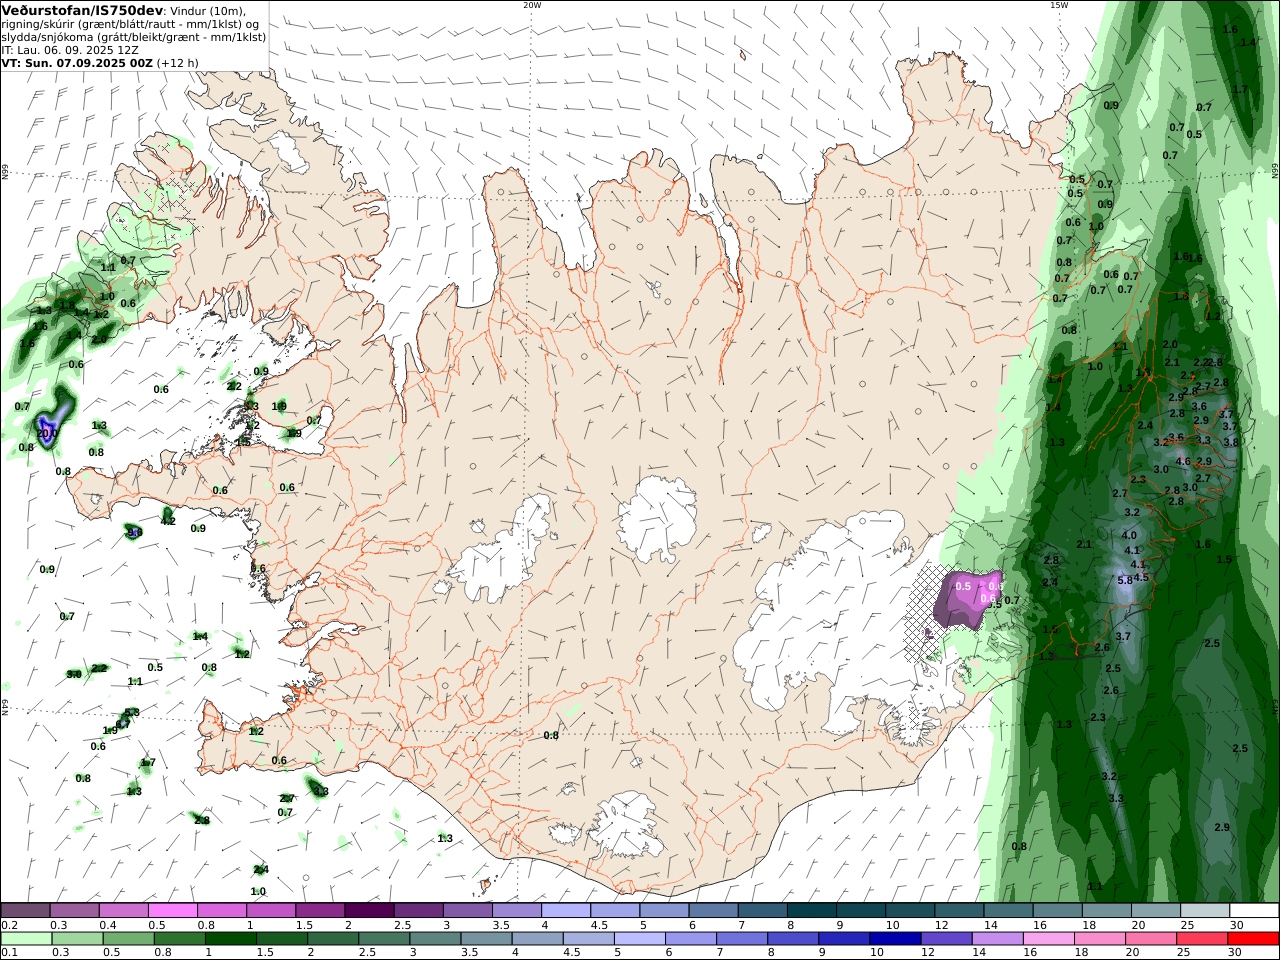Pick the darkest purple swatch labeled 2
The height and width of the screenshot is (960, 1280).
click(369, 910)
